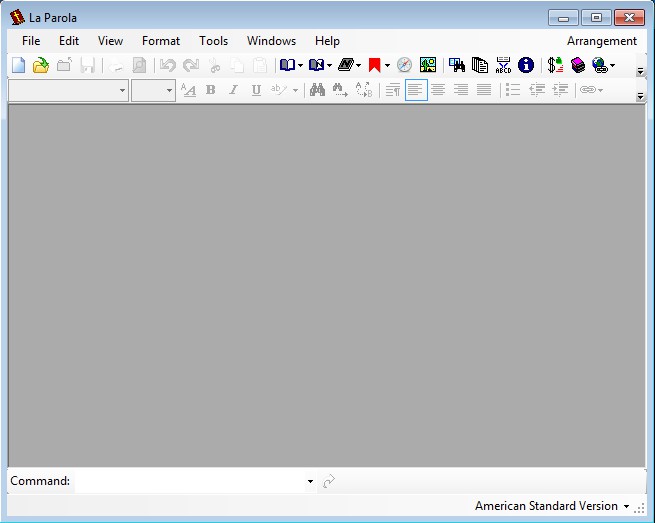Open the Format menu
The image size is (655, 523).
click(x=161, y=41)
